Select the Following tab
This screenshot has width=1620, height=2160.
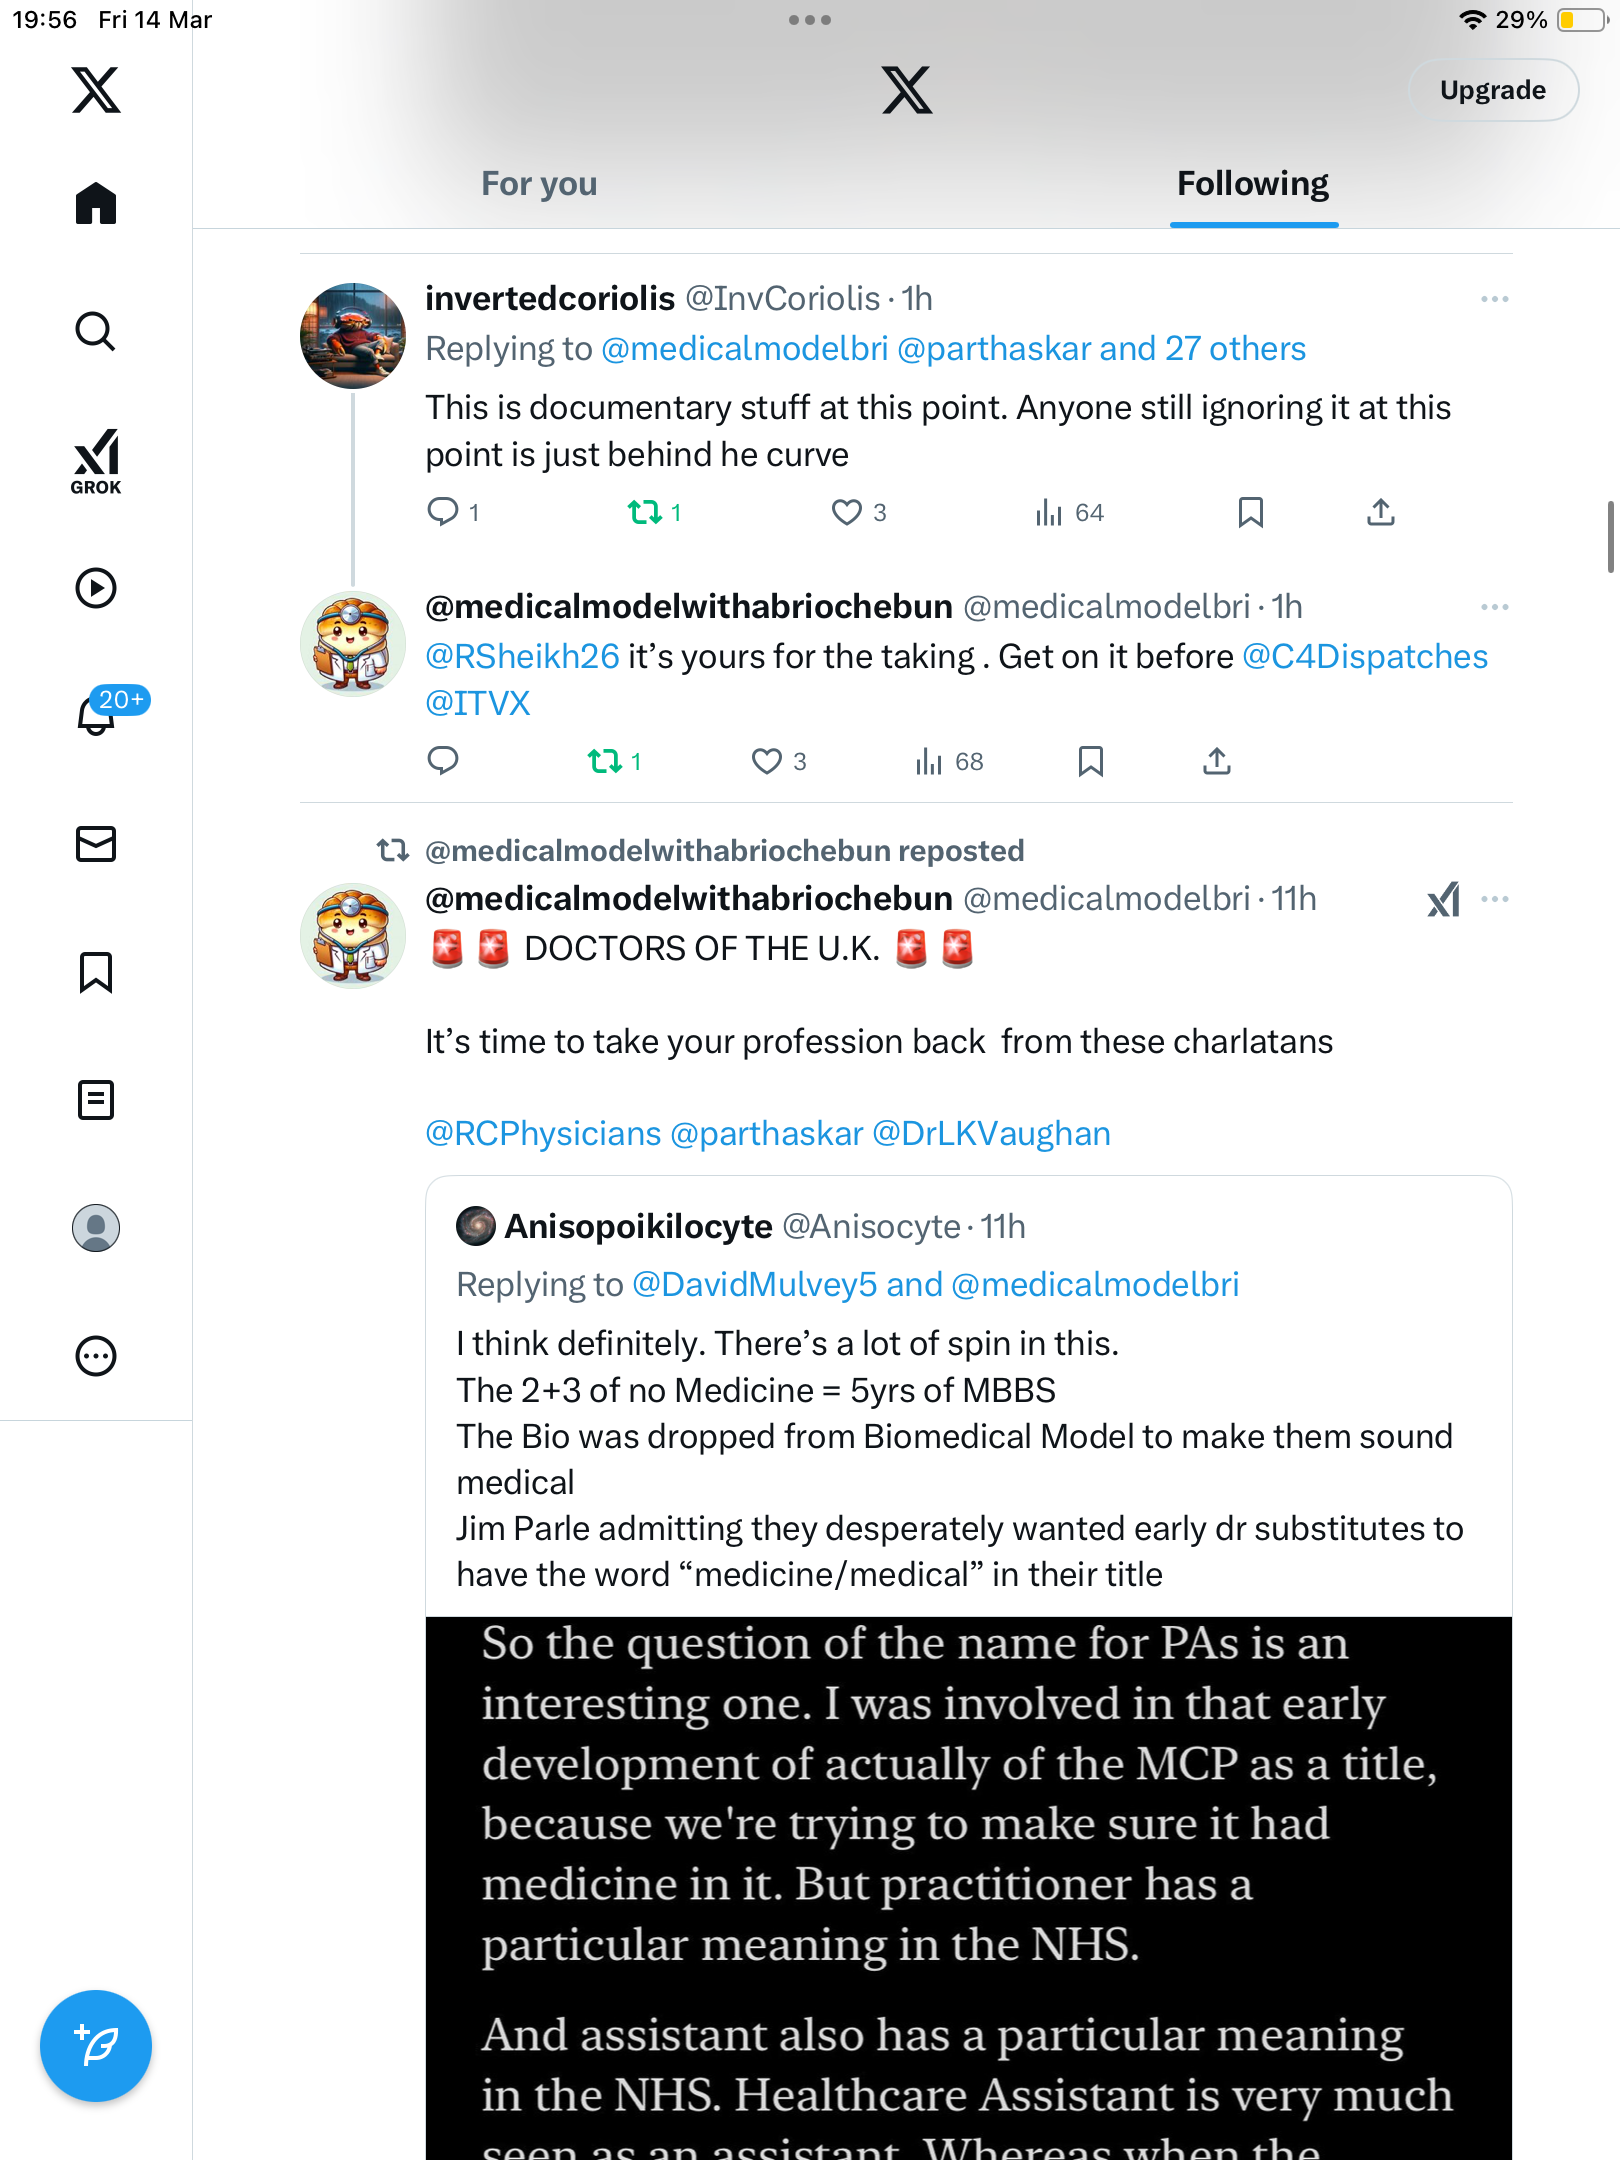point(1253,184)
